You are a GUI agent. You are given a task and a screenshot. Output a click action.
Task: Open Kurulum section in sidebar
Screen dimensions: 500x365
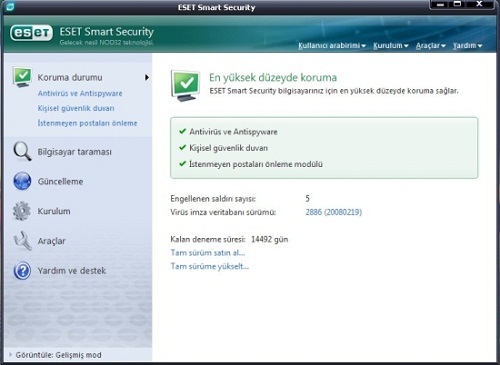coord(54,211)
